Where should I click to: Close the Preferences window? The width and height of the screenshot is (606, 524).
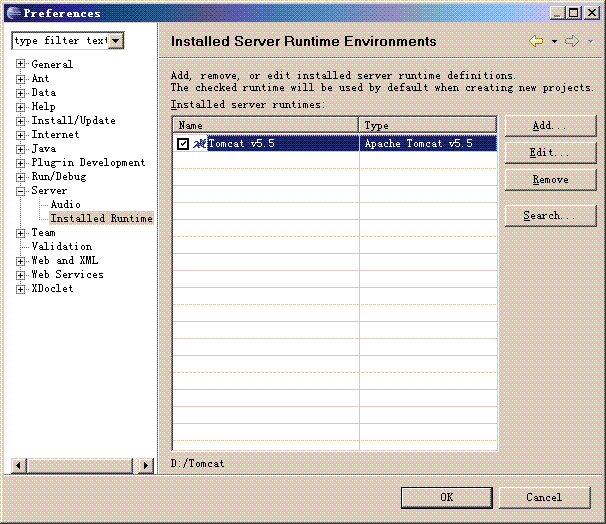click(x=592, y=13)
